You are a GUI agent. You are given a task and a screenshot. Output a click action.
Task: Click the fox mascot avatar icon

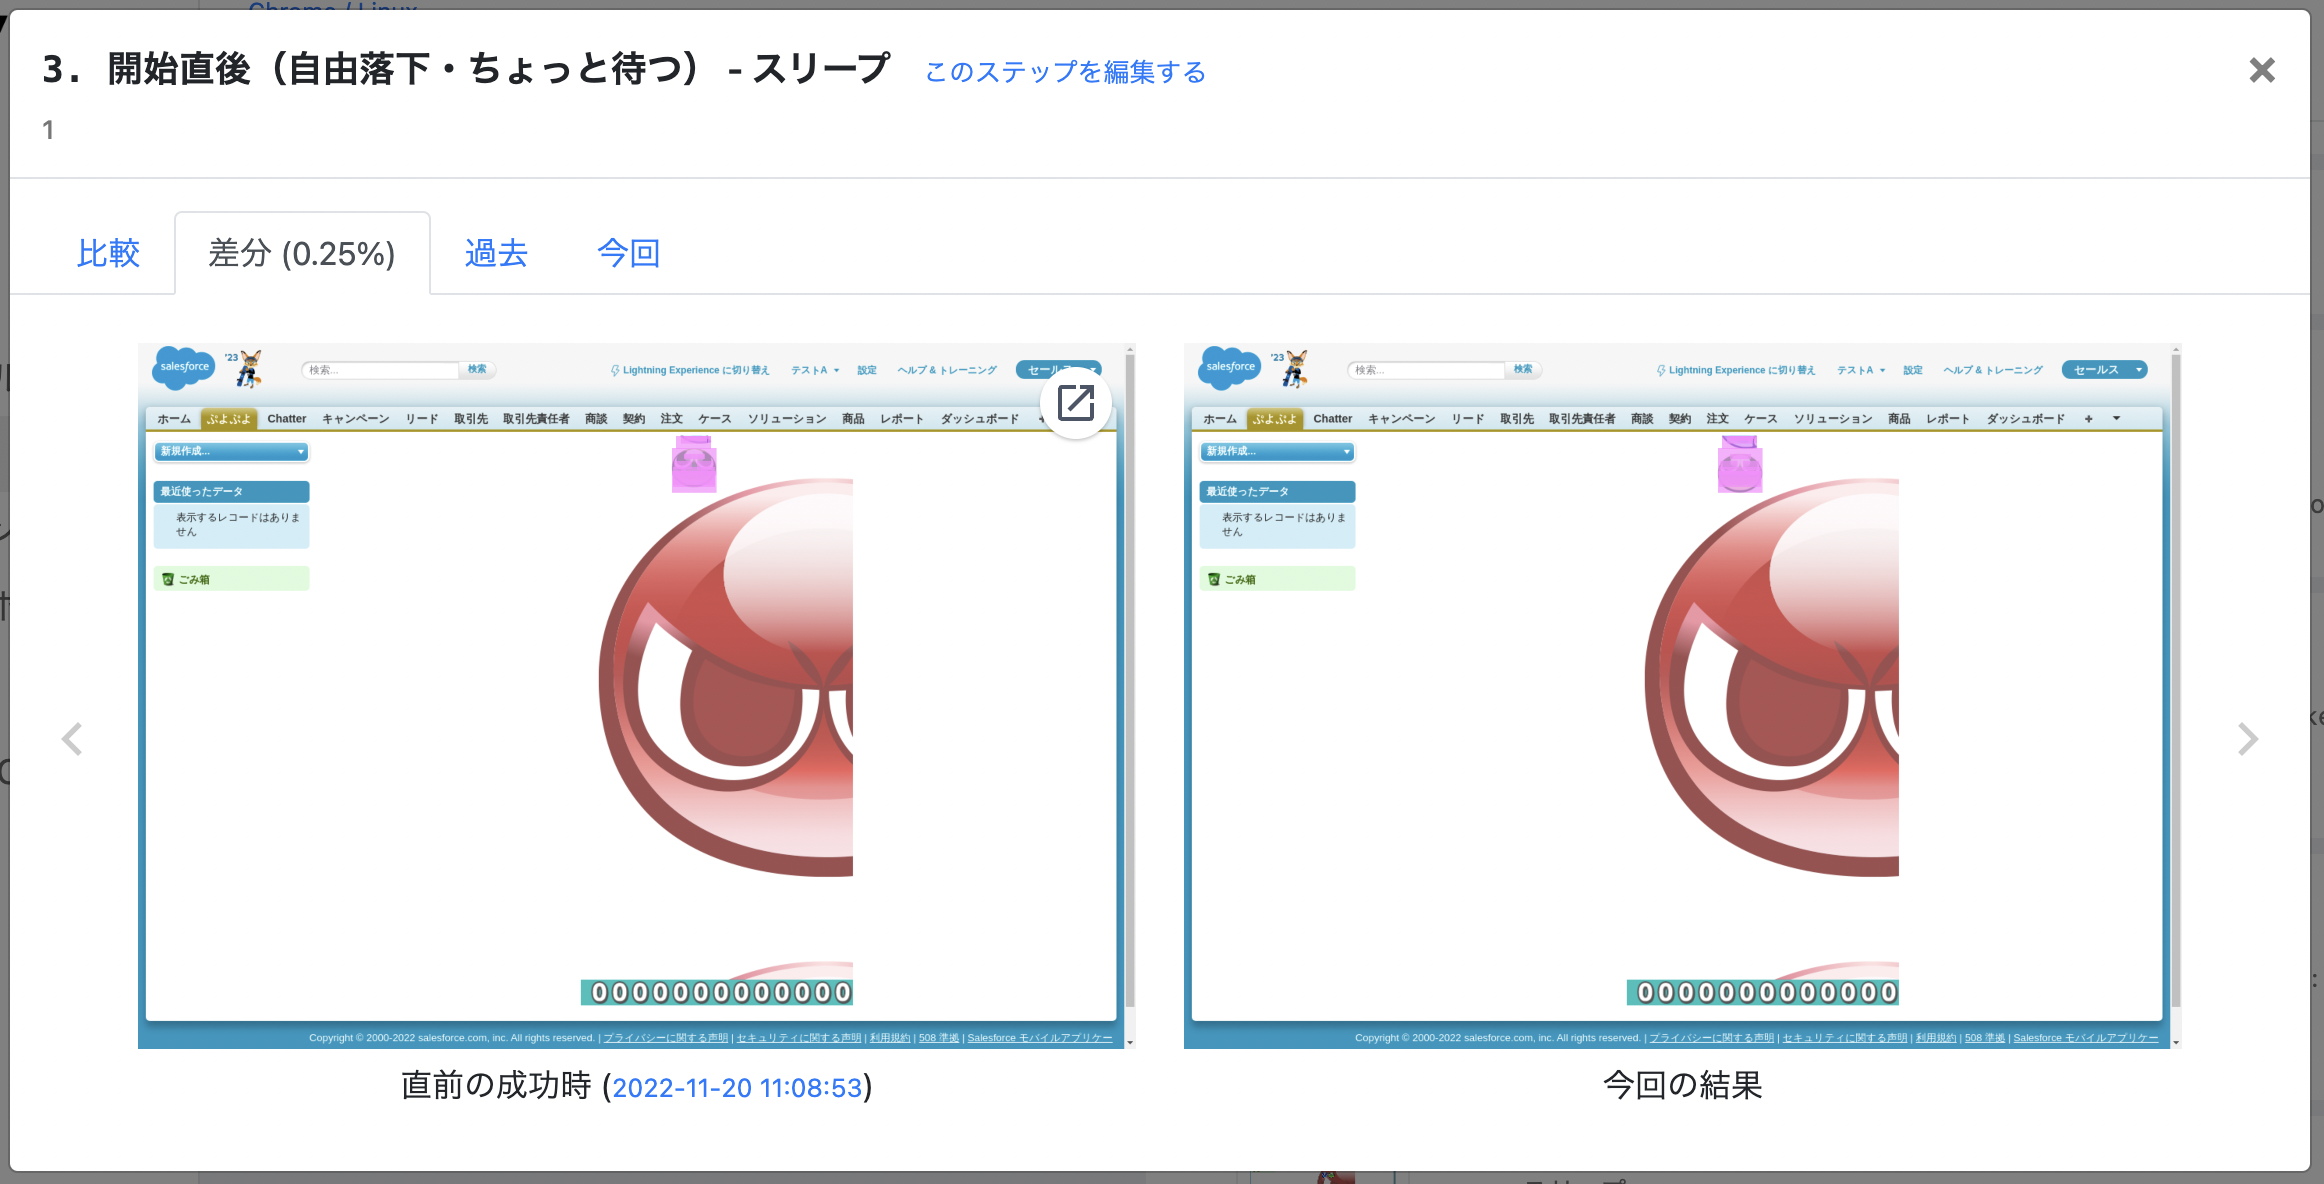[x=249, y=367]
